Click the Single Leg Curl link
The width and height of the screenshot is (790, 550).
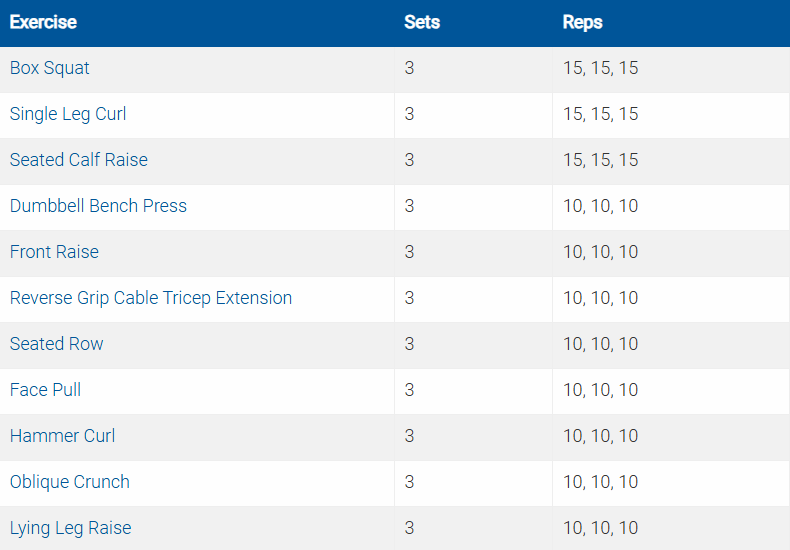coord(68,114)
